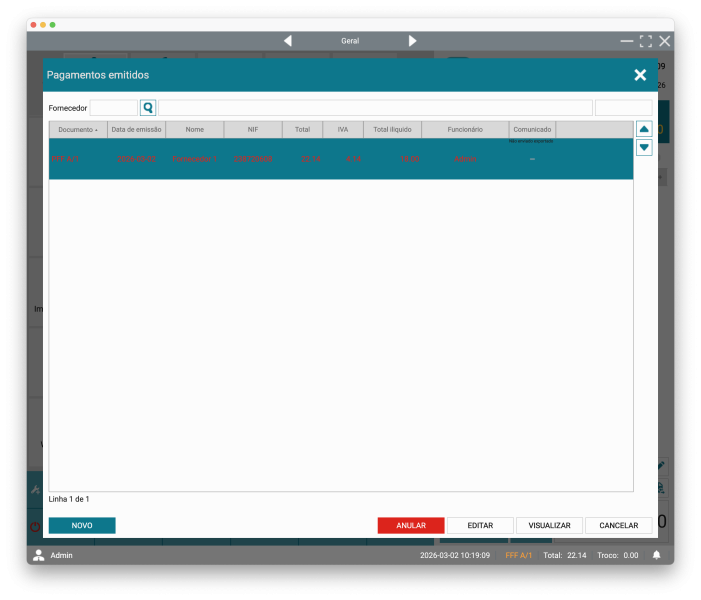
Task: Sort by Total líquido column header
Action: (x=392, y=130)
